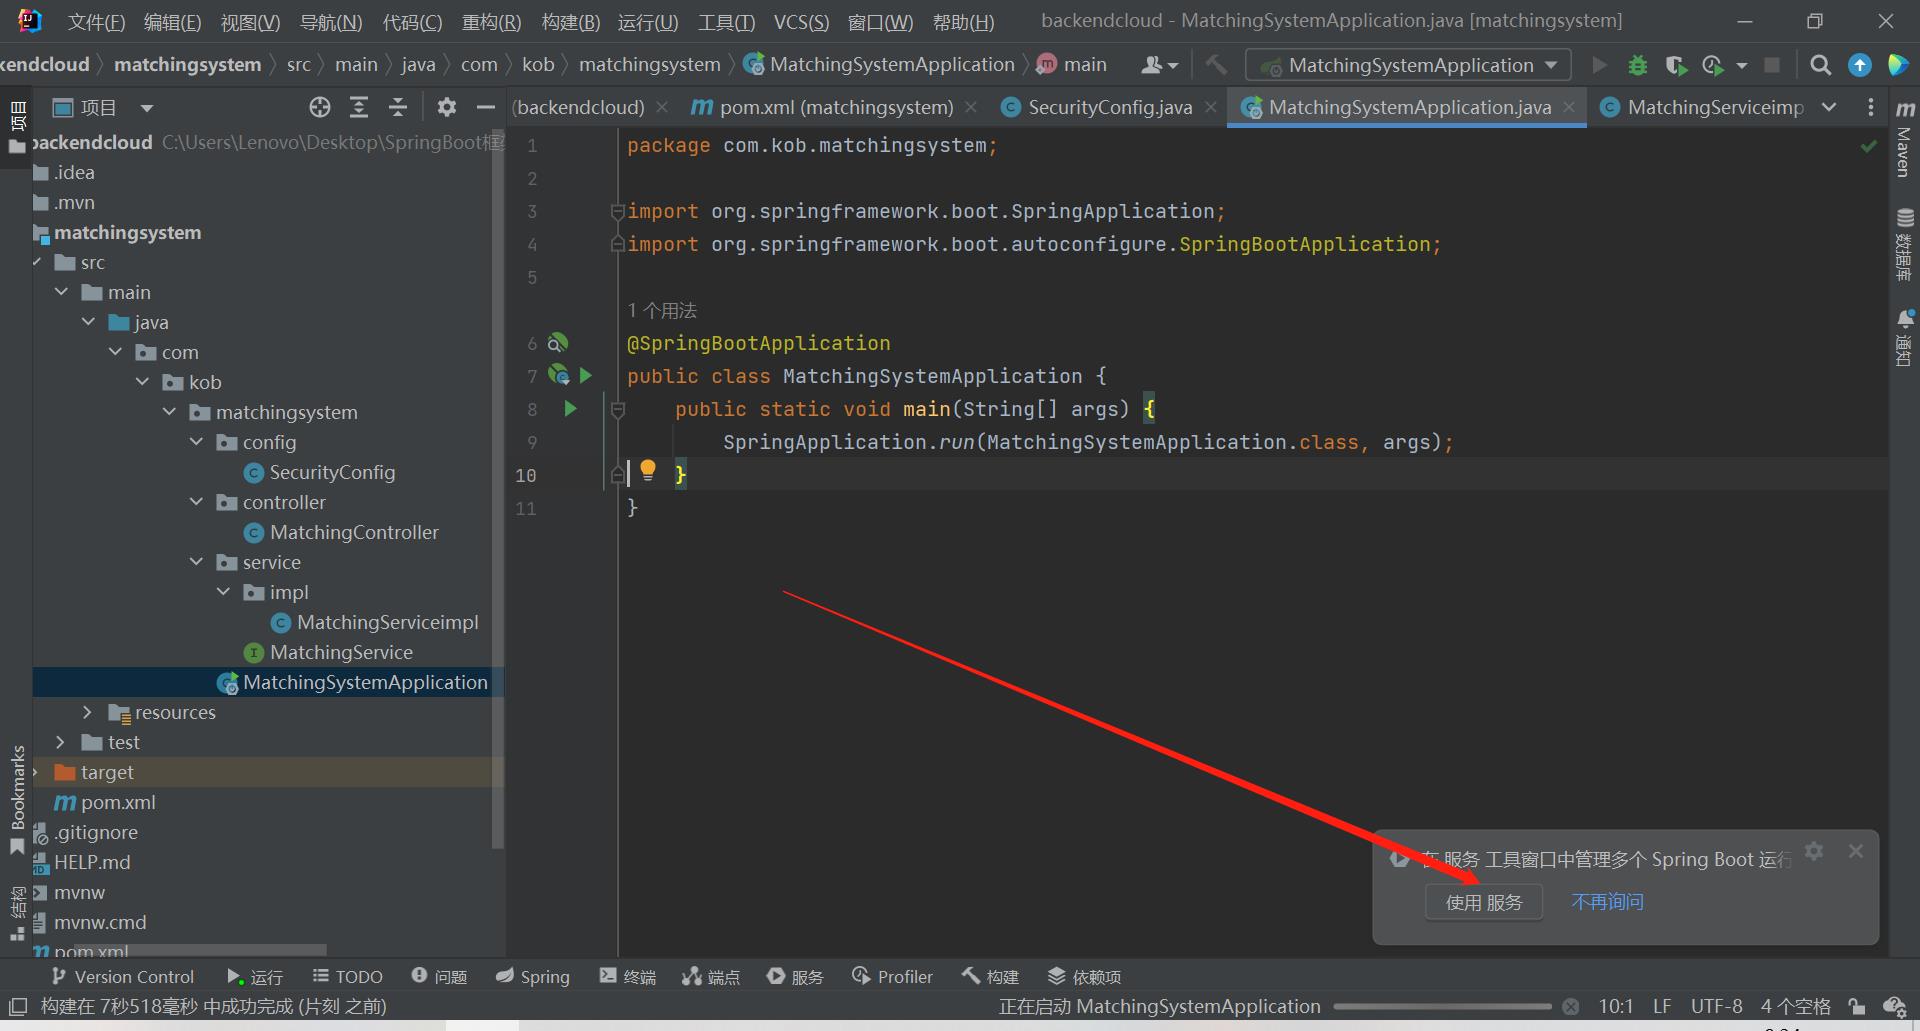Show hidden editor tabs dropdown chevron

click(1829, 107)
